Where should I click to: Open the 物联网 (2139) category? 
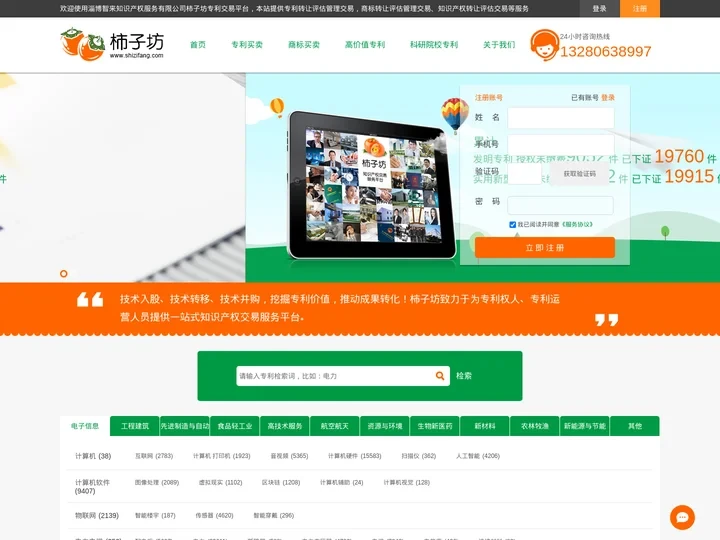click(x=97, y=516)
